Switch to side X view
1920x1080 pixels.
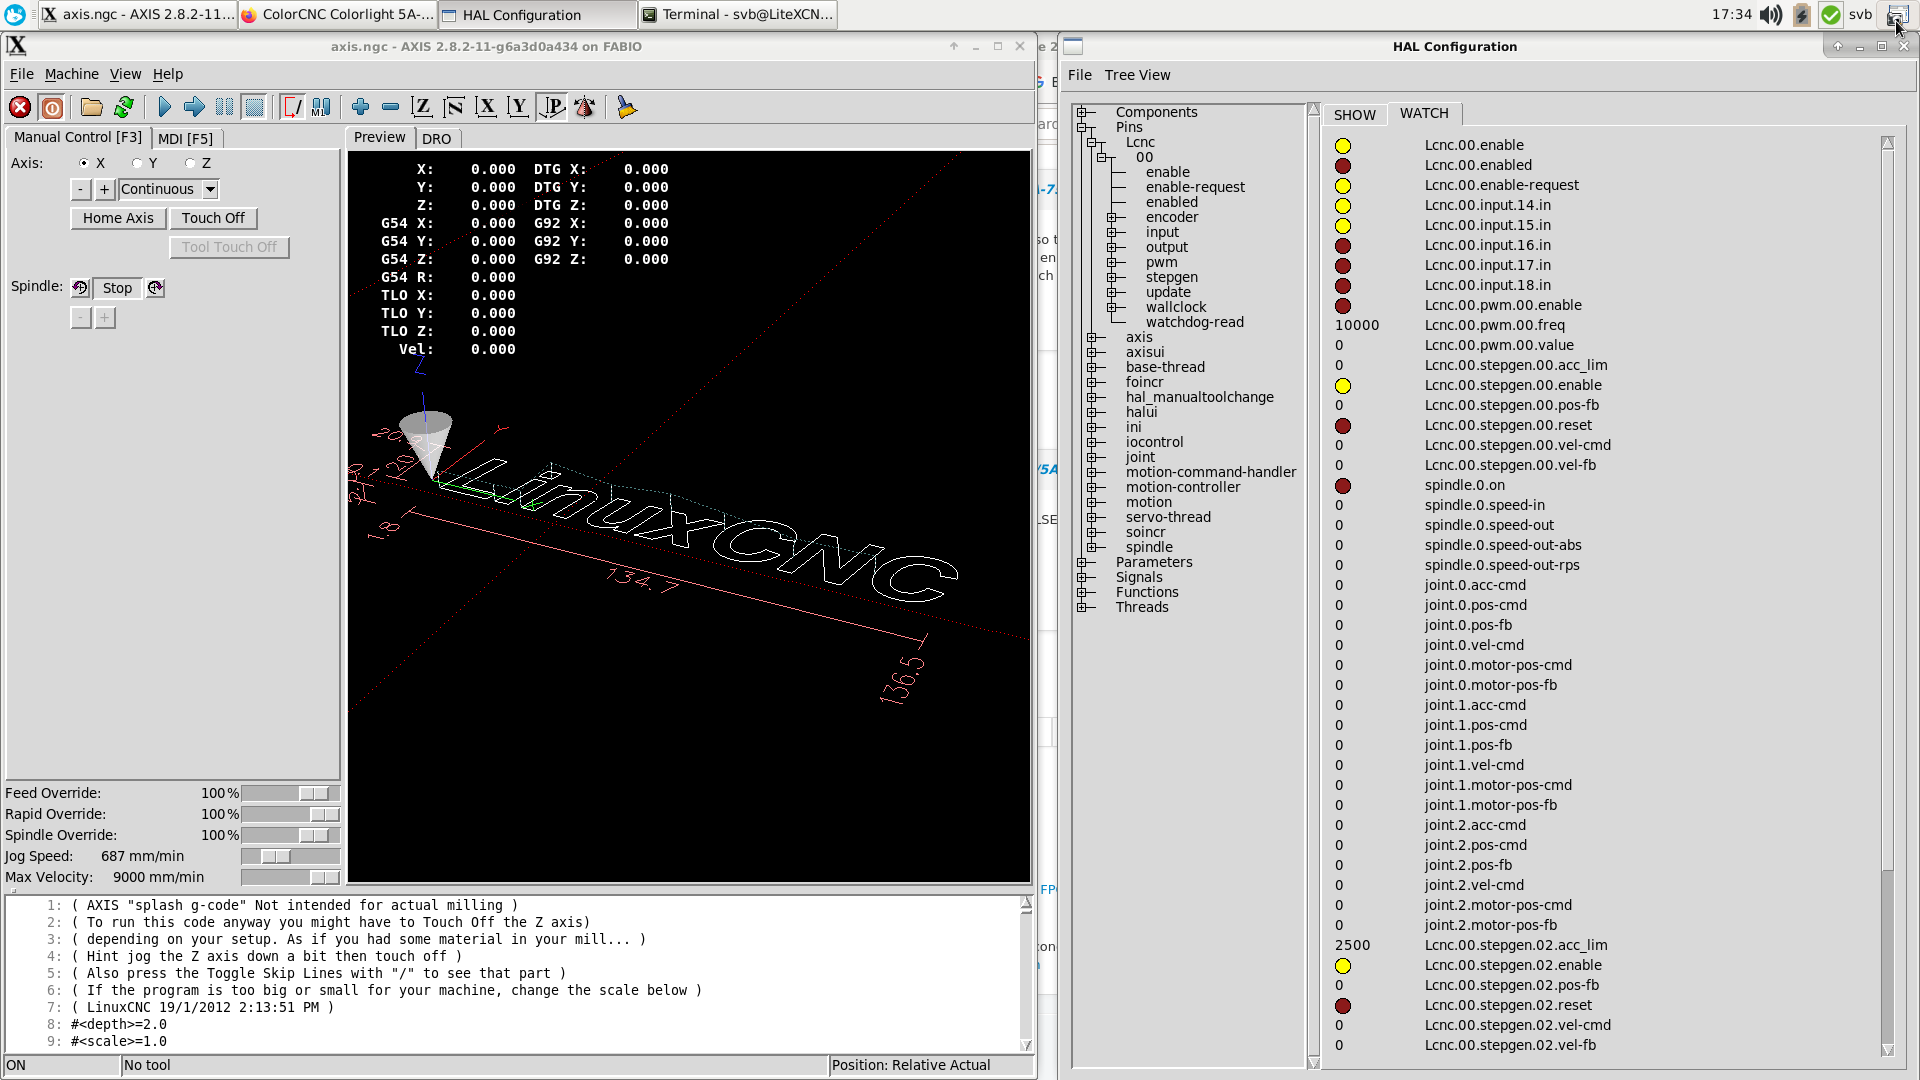click(x=486, y=107)
